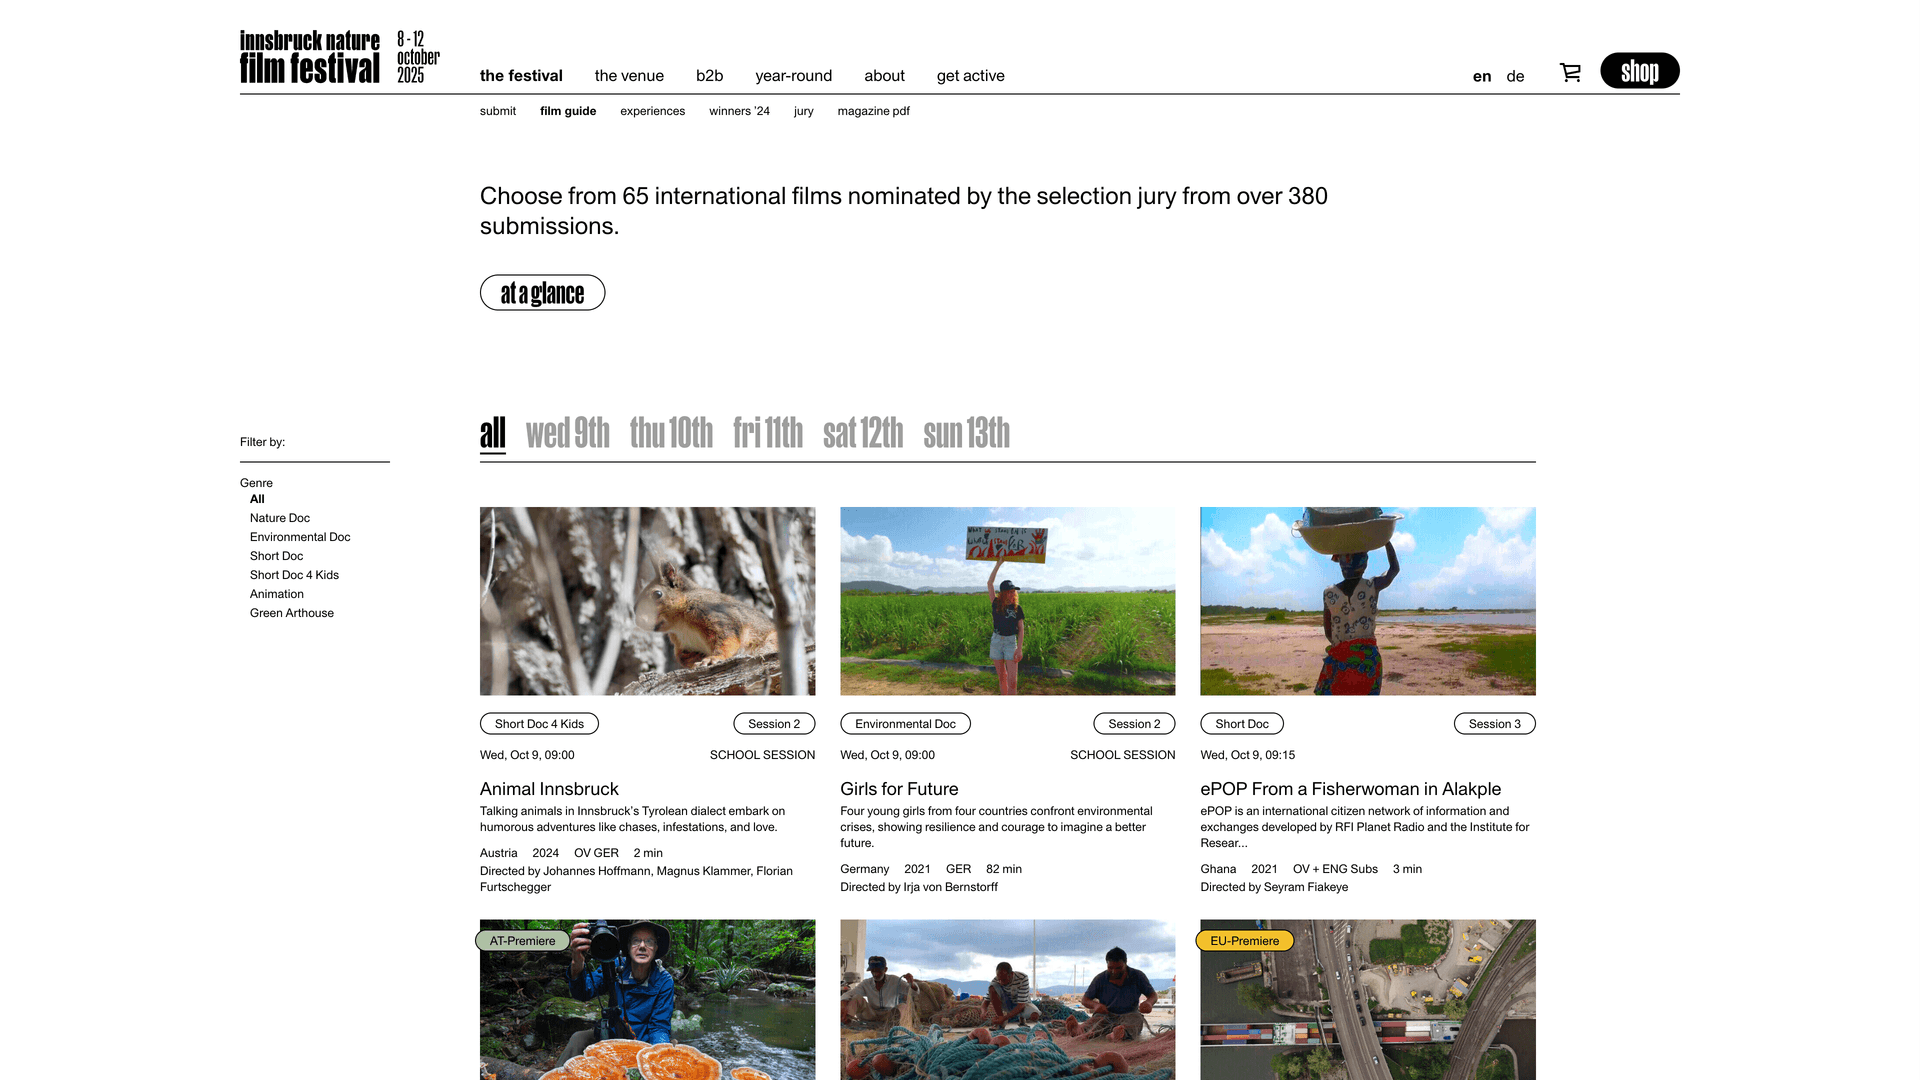
Task: Open the shop button
Action: pyautogui.click(x=1639, y=71)
